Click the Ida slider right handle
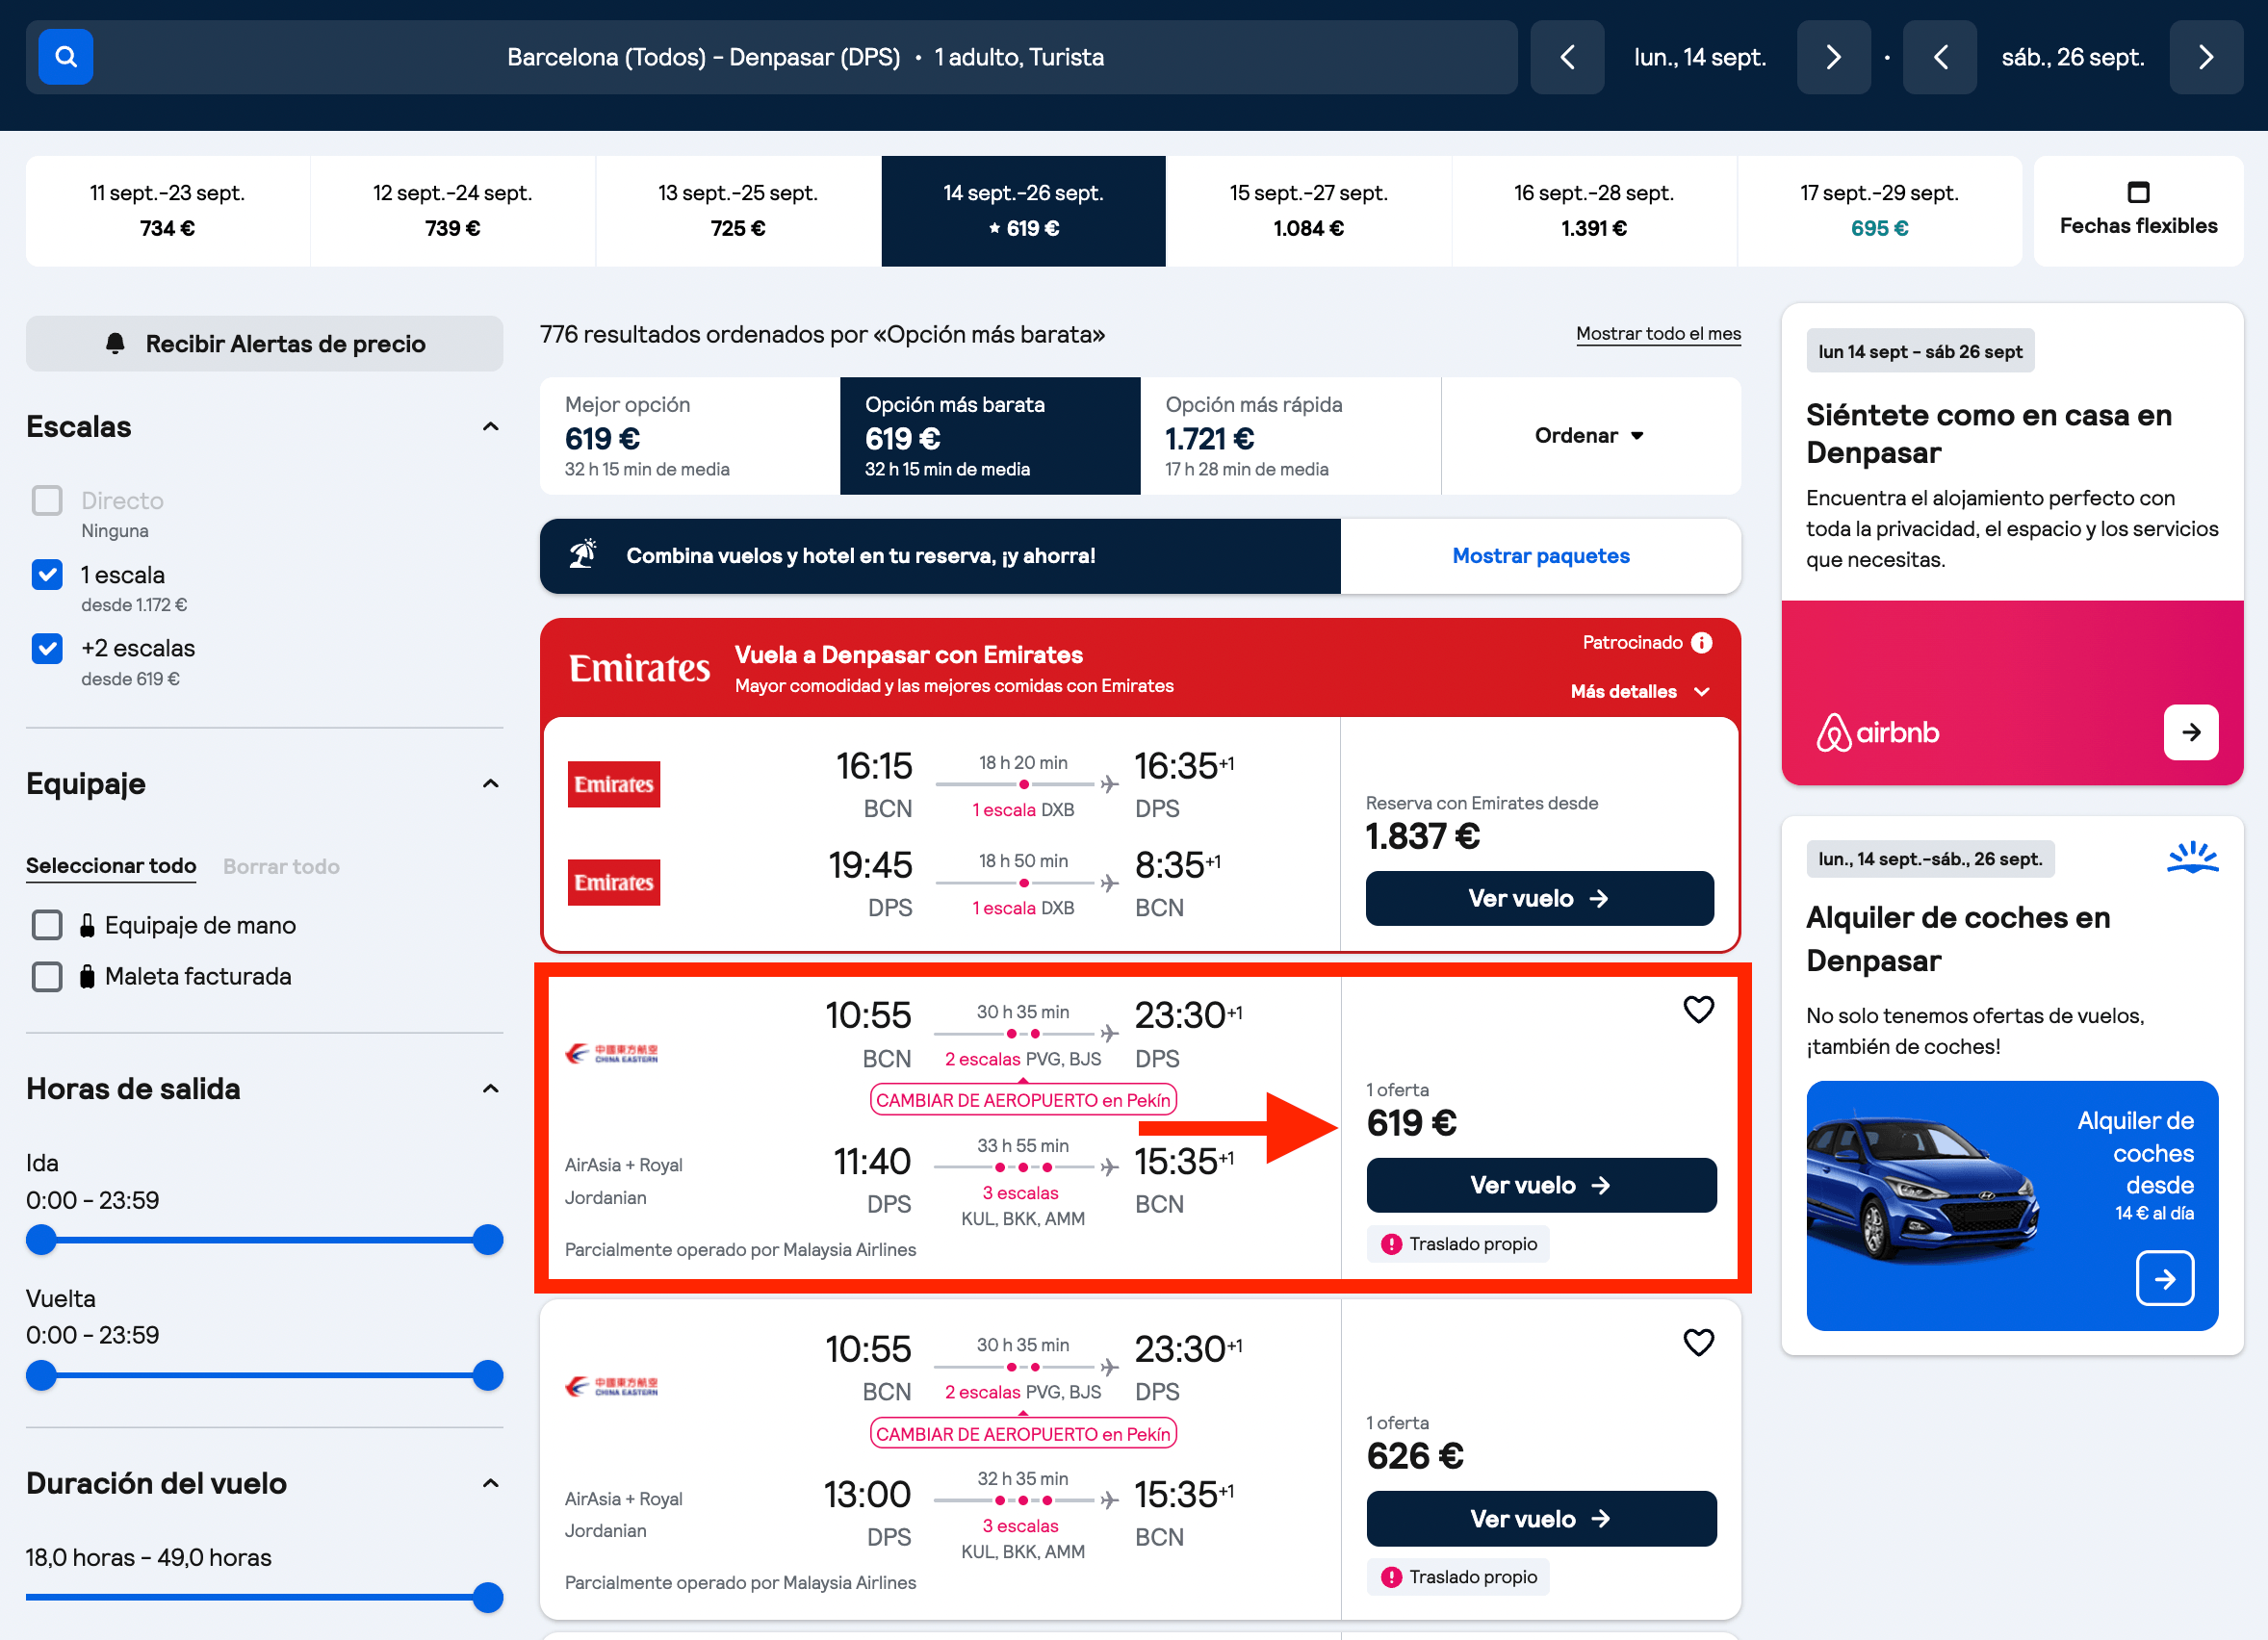Image resolution: width=2268 pixels, height=1640 pixels. tap(487, 1240)
